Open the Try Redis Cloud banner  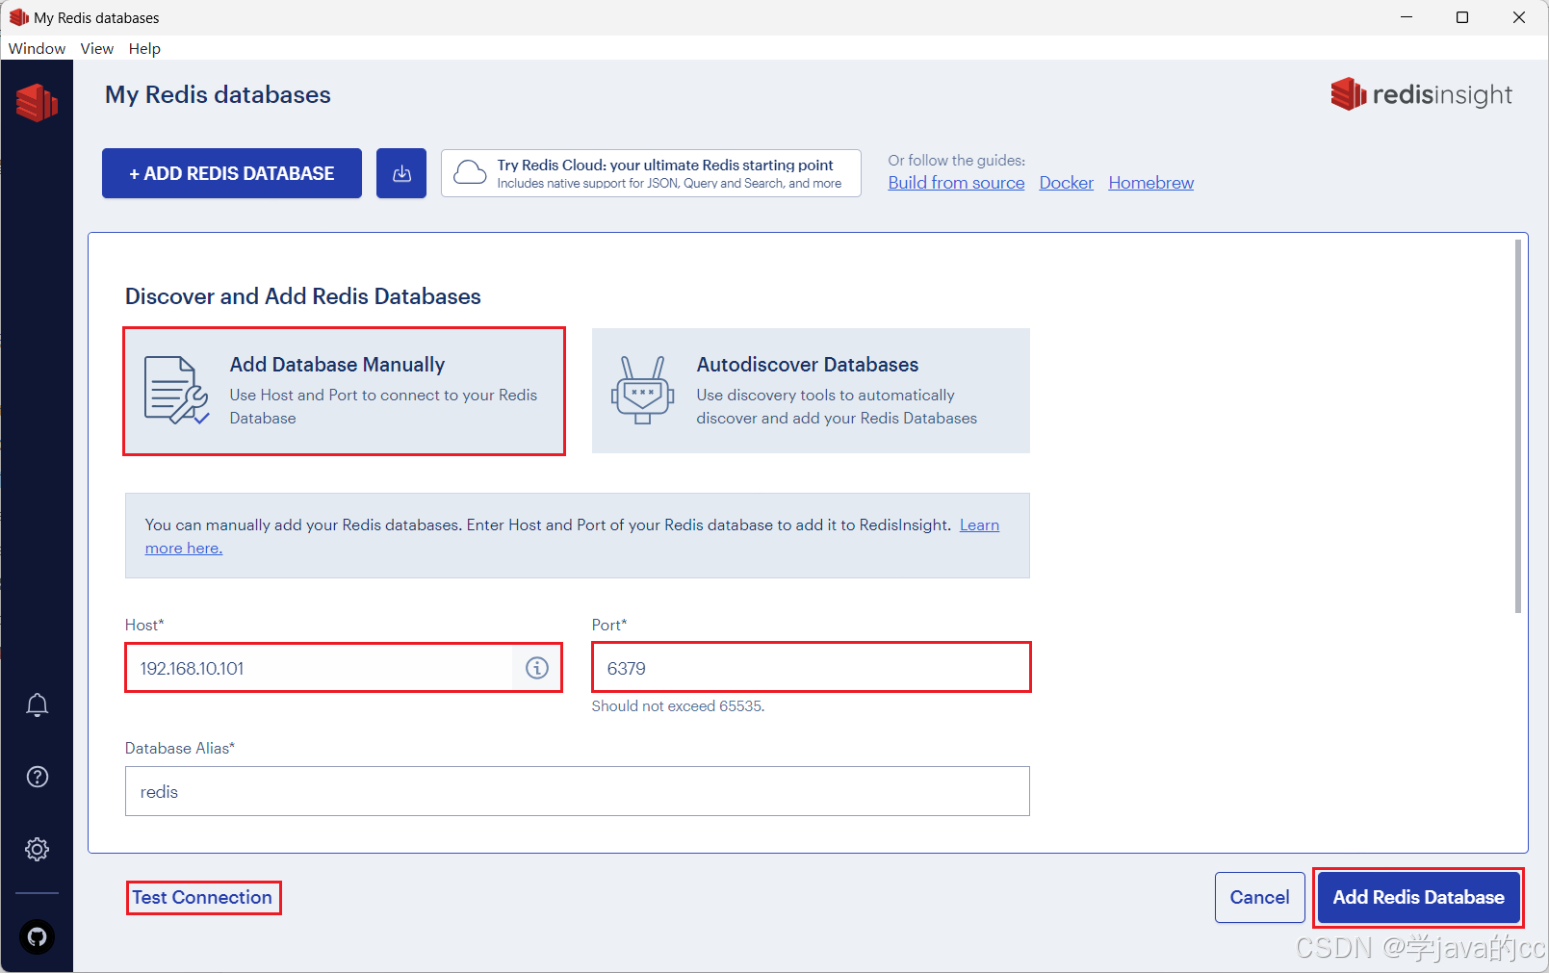(x=651, y=173)
